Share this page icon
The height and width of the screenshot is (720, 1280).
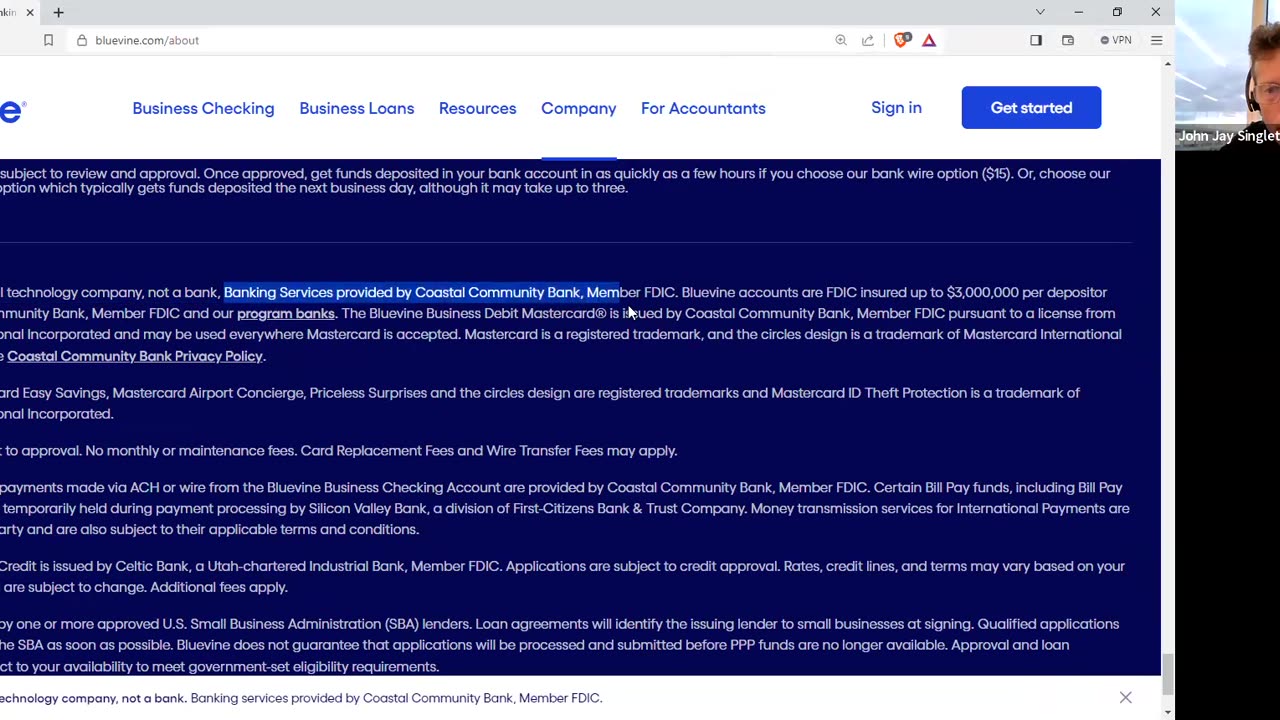click(x=868, y=40)
